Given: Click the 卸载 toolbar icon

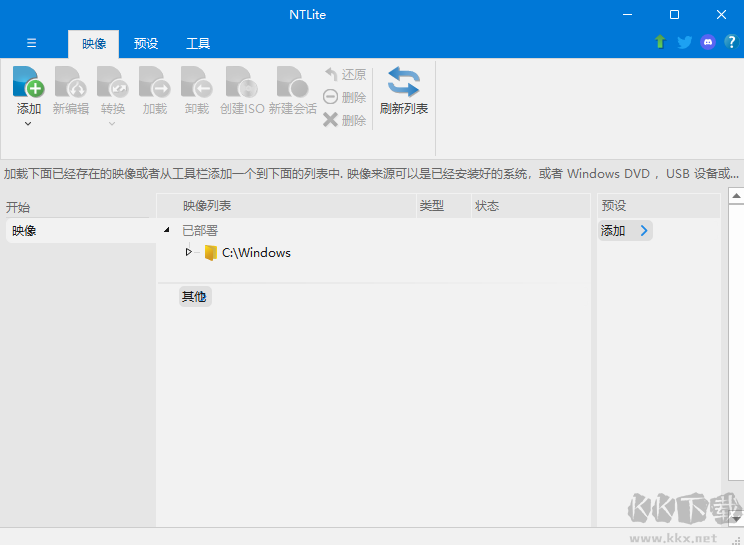Looking at the screenshot, I should 196,82.
